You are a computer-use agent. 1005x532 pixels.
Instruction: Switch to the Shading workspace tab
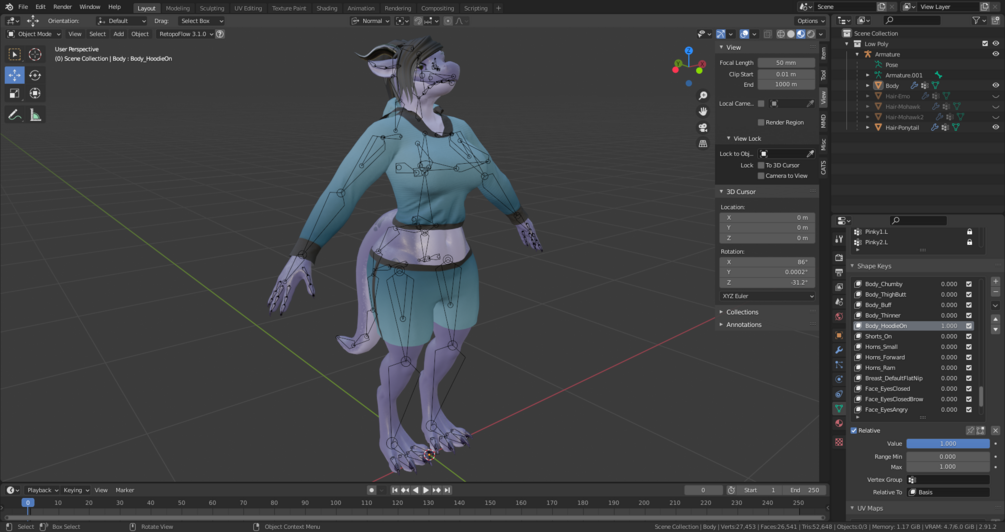coord(326,8)
